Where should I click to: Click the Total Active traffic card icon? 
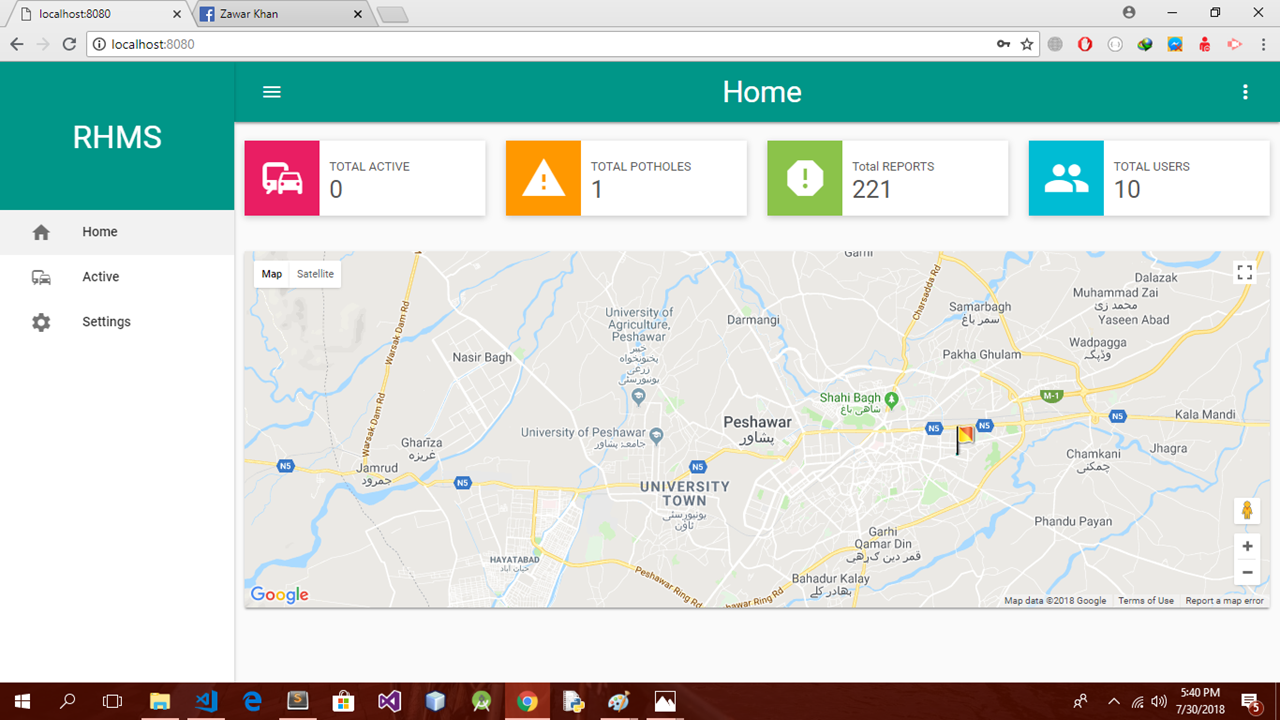pos(281,178)
